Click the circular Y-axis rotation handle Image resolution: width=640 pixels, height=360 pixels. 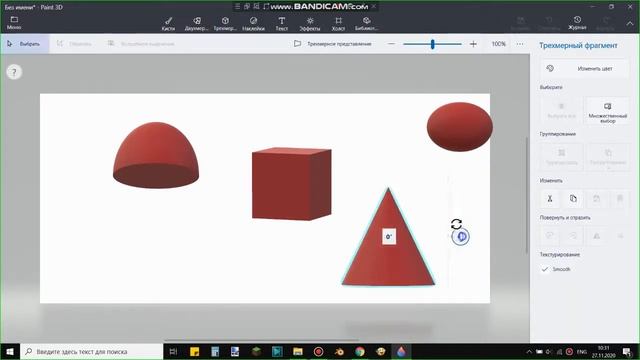461,237
